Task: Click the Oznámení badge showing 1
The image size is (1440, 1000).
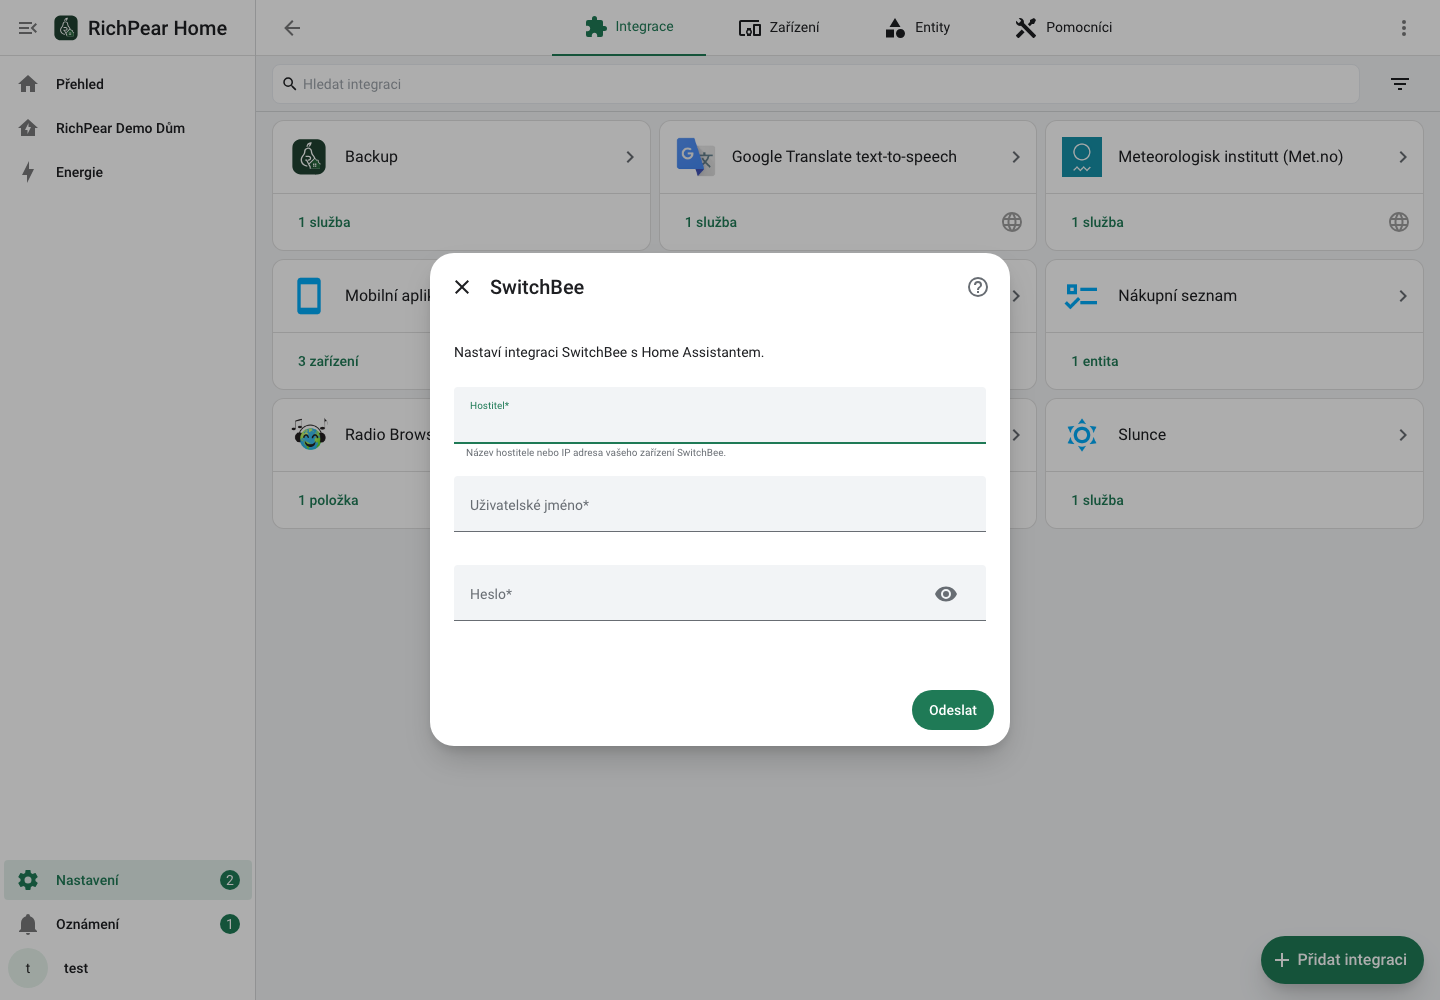Action: [x=230, y=924]
